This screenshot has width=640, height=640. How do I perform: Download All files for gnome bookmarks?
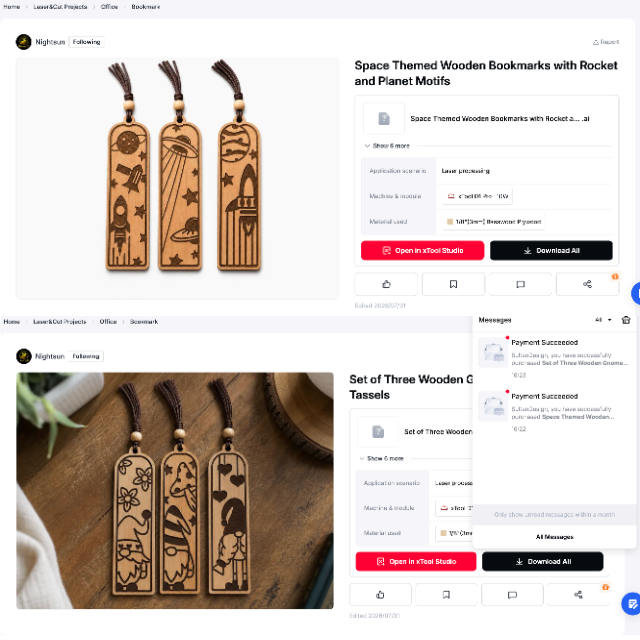(542, 562)
